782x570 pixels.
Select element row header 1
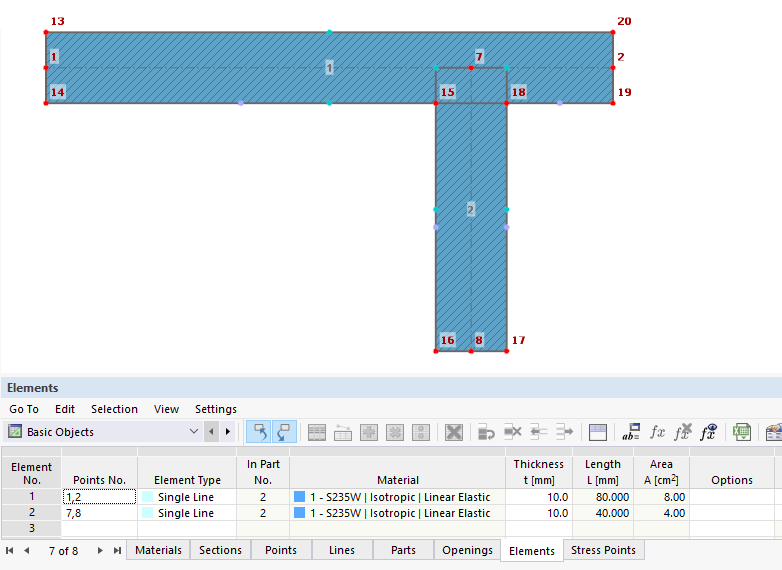pyautogui.click(x=31, y=497)
